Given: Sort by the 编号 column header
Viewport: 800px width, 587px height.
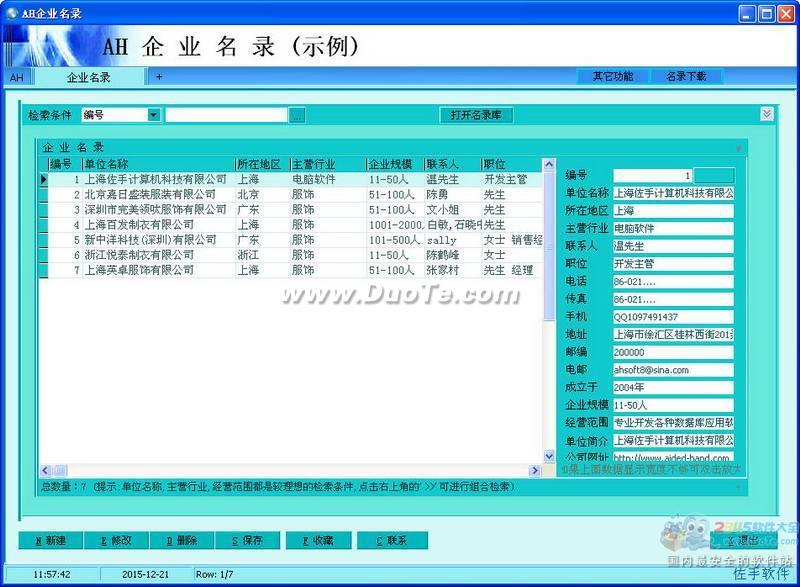Looking at the screenshot, I should click(65, 164).
